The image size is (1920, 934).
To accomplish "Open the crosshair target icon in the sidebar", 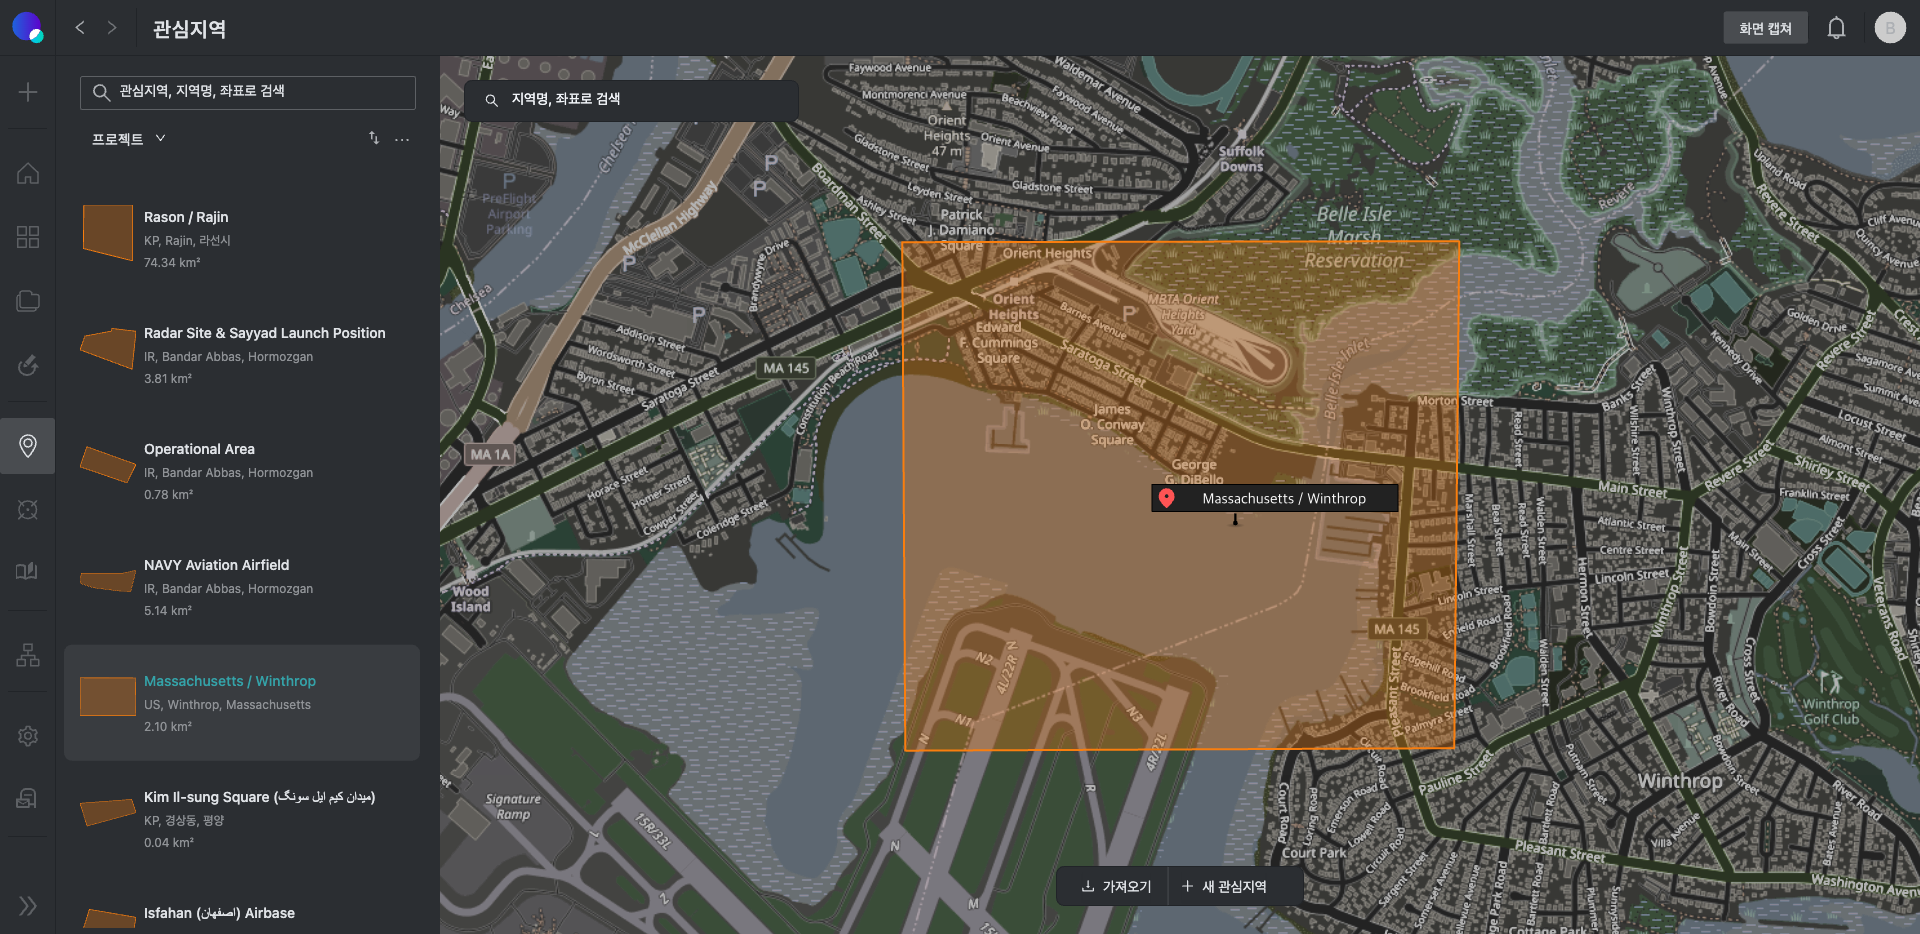I will [28, 510].
